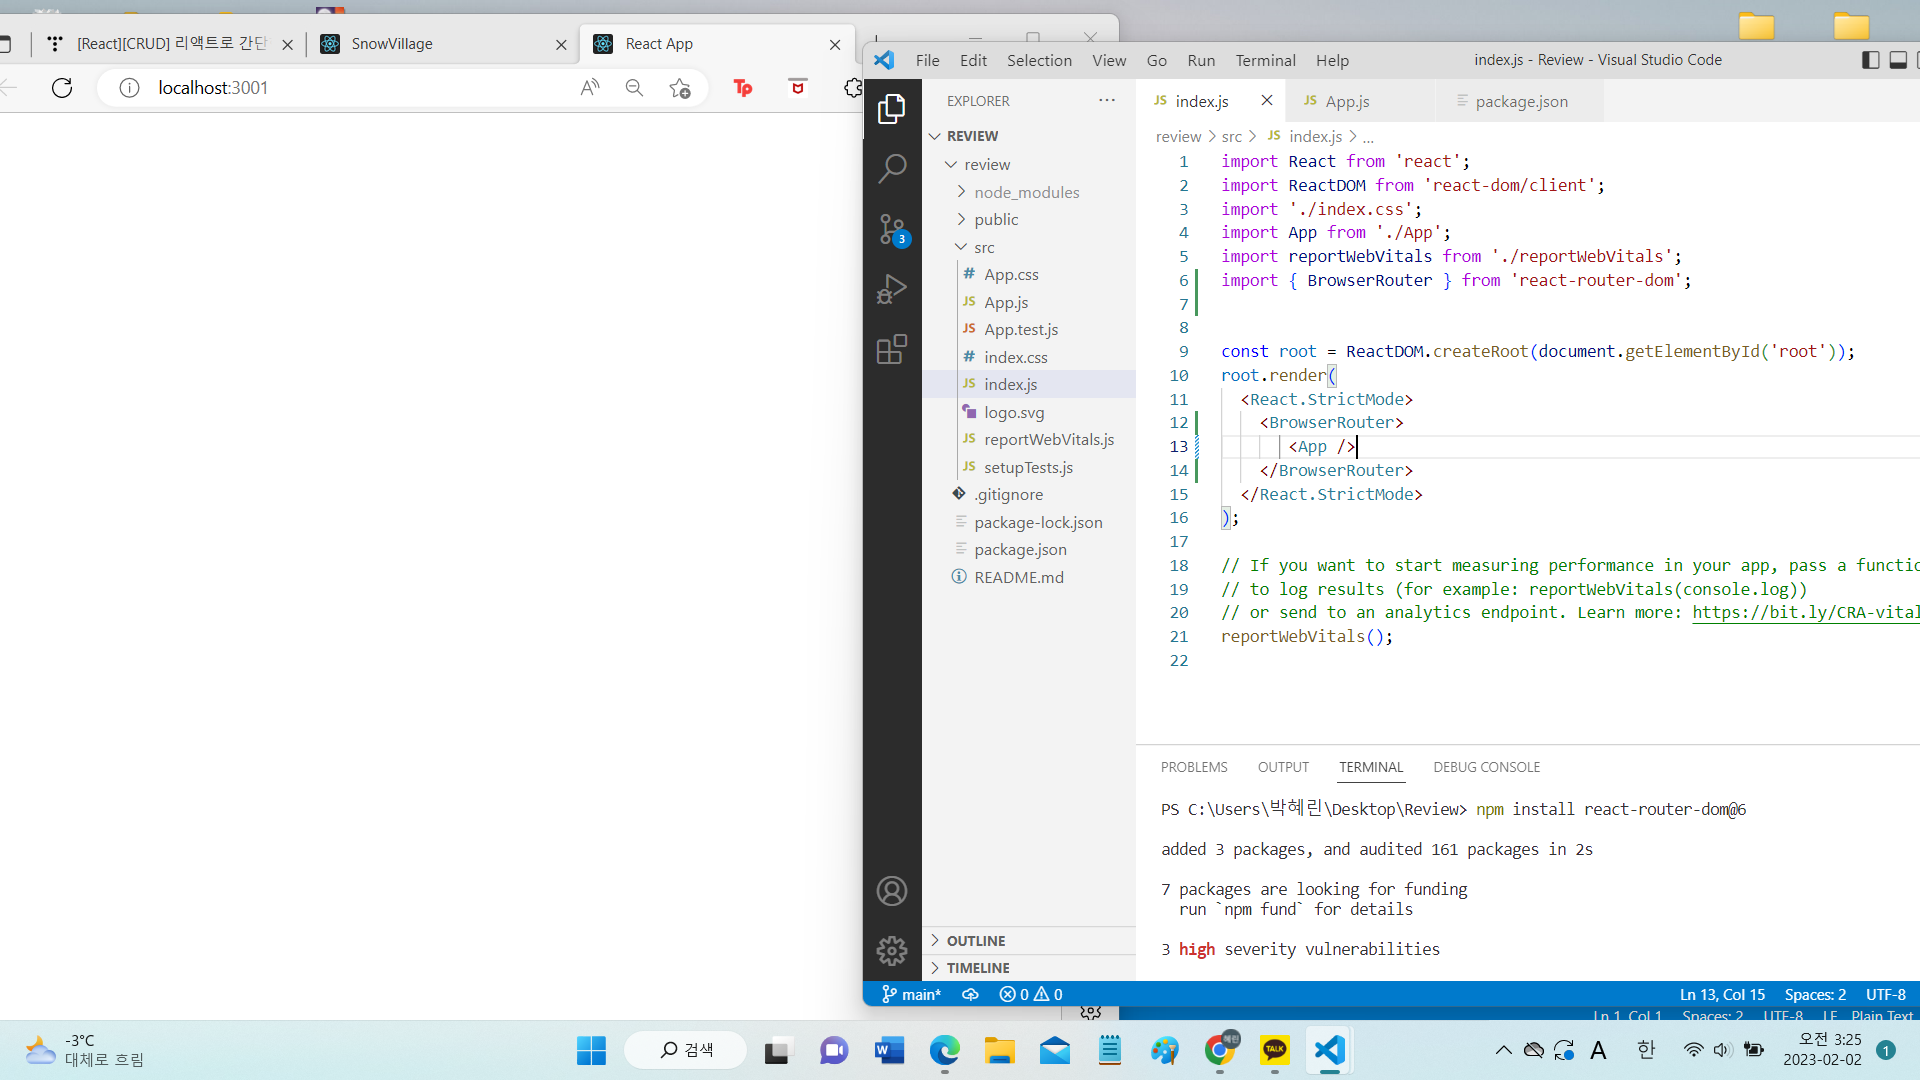Toggle Primary Side Bar layout button
The image size is (1920, 1080).
pyautogui.click(x=1871, y=60)
